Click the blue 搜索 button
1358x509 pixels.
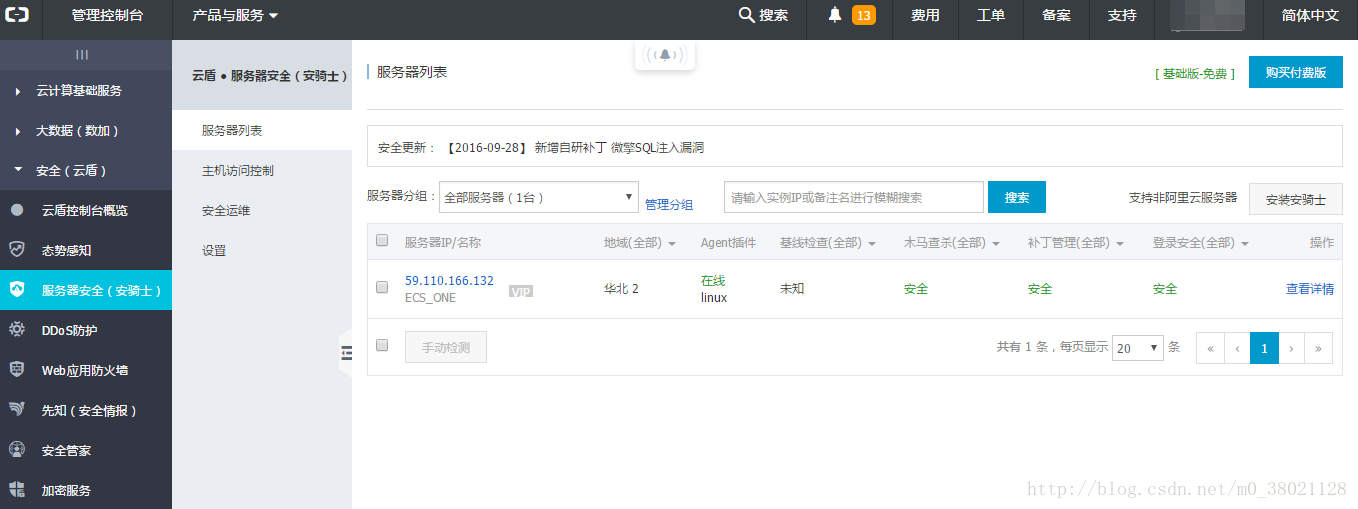1017,197
